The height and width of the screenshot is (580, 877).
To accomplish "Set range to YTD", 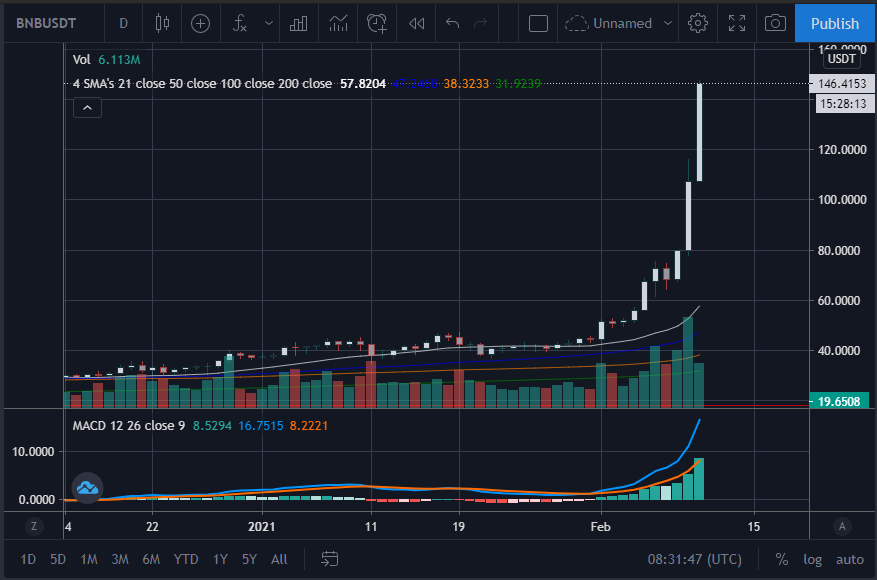I will tap(186, 559).
